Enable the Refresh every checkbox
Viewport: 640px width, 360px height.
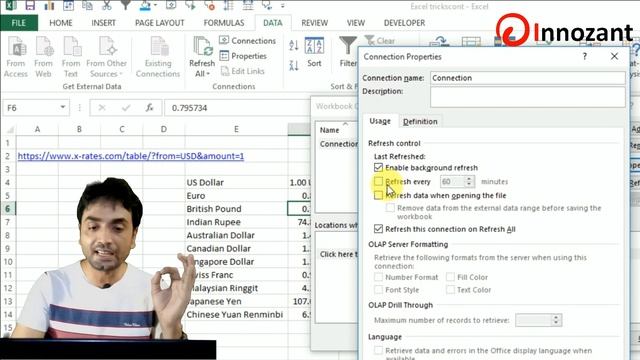pyautogui.click(x=378, y=181)
